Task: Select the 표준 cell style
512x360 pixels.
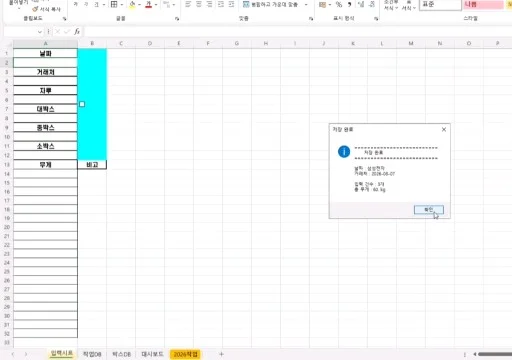Action: pos(440,5)
